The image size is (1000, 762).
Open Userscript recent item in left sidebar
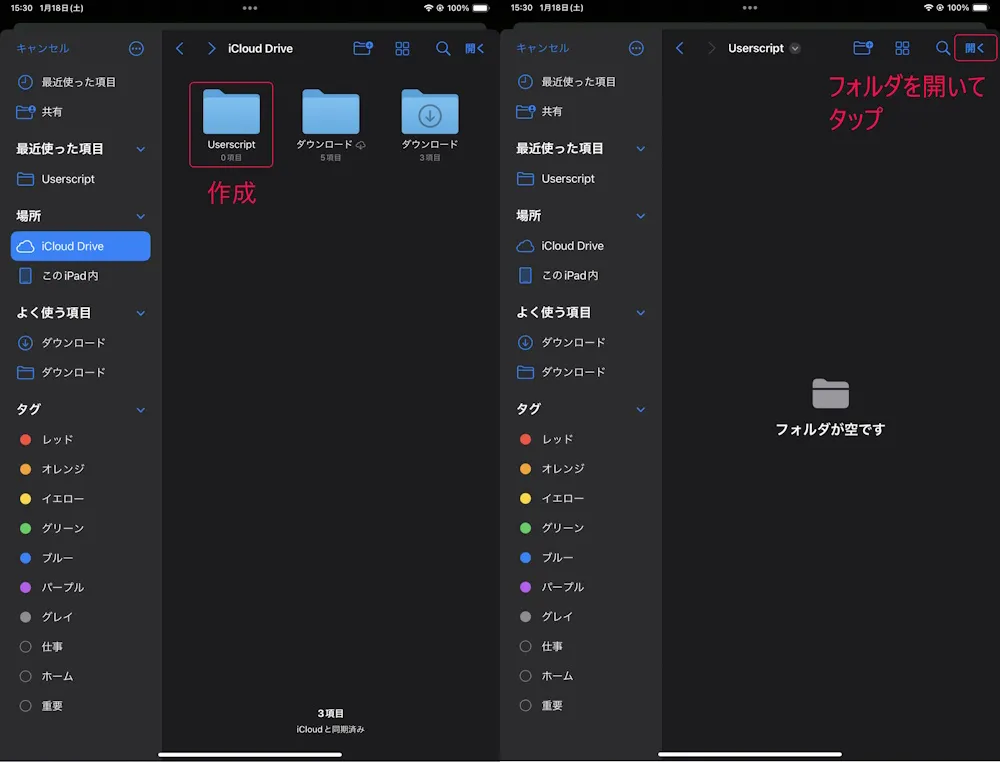(80, 179)
